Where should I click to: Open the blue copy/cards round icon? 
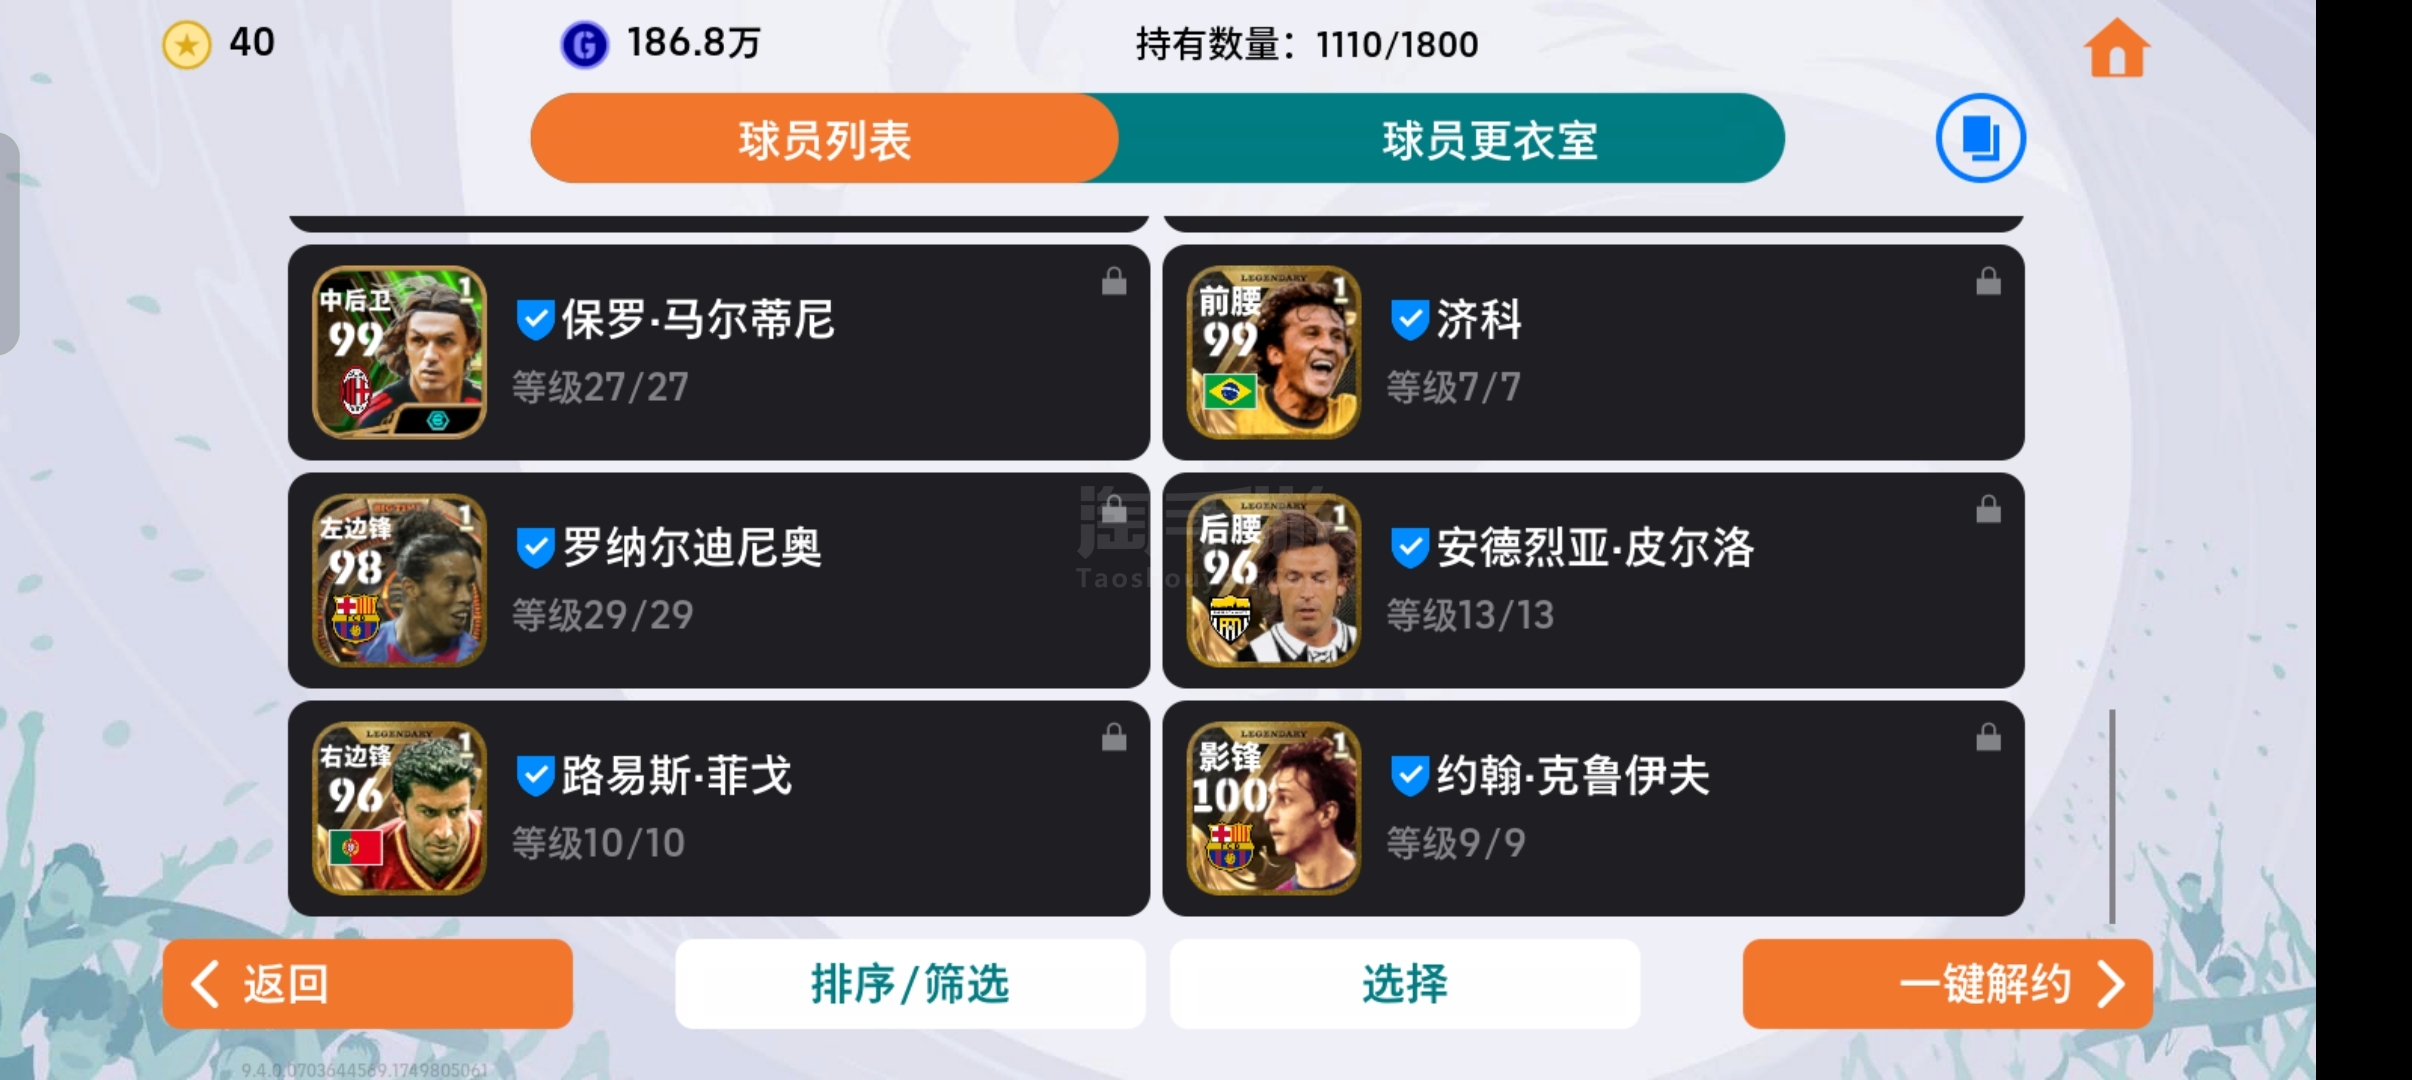click(x=1980, y=138)
